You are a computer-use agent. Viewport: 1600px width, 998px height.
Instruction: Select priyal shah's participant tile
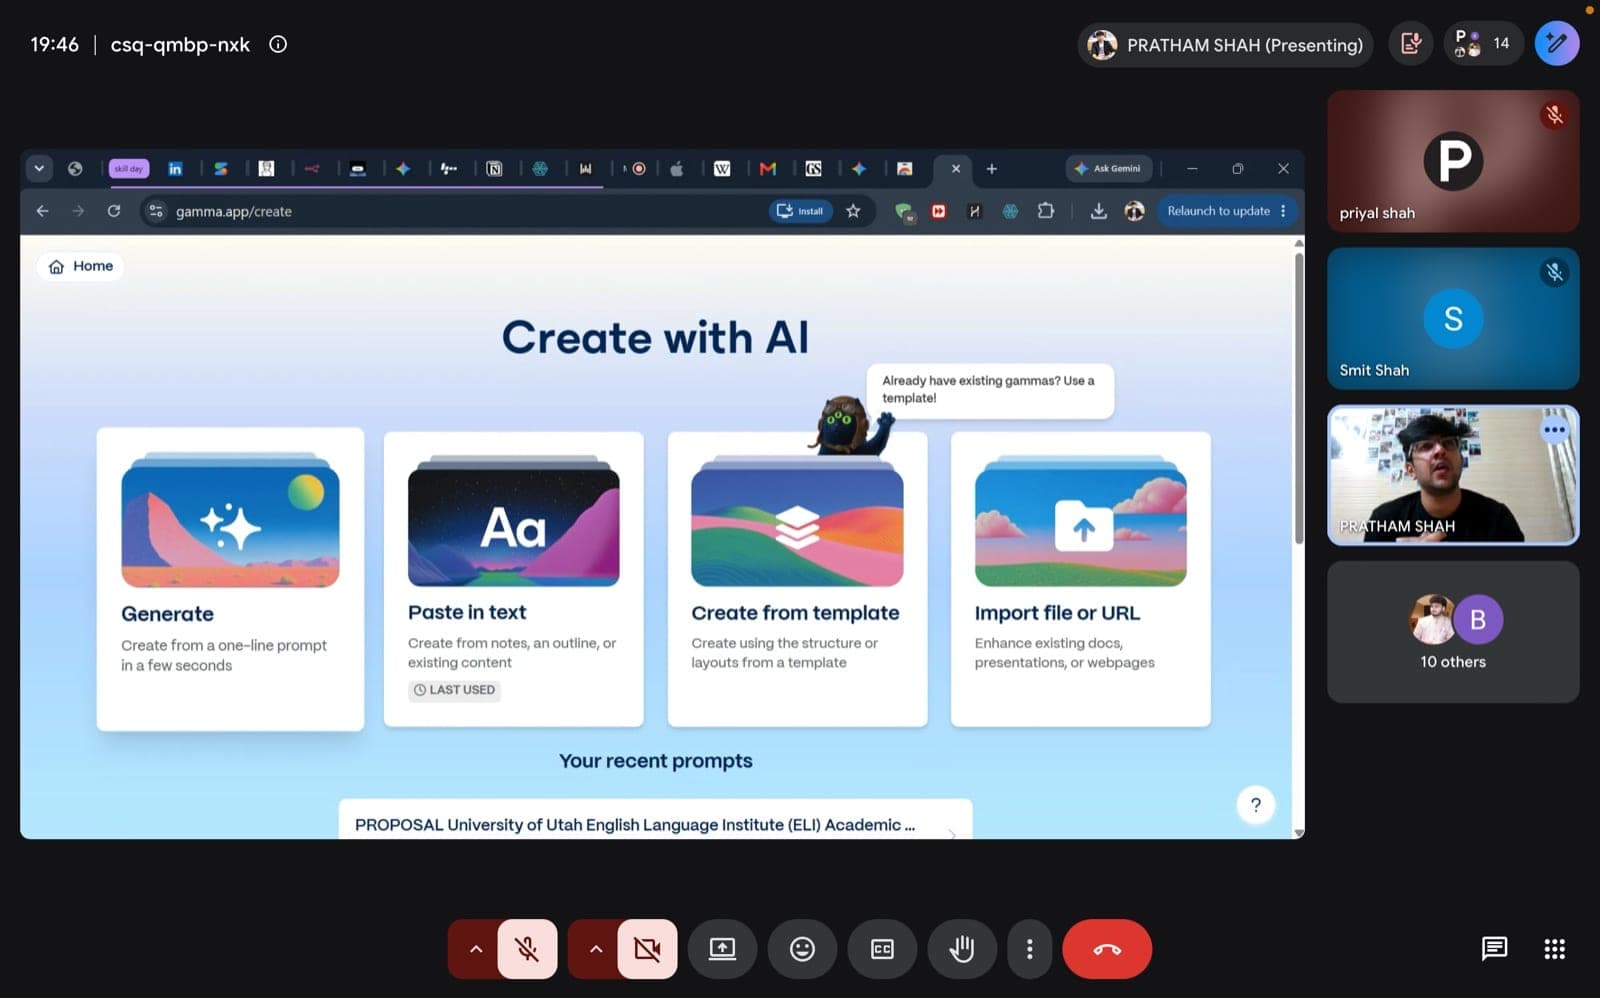coord(1453,161)
